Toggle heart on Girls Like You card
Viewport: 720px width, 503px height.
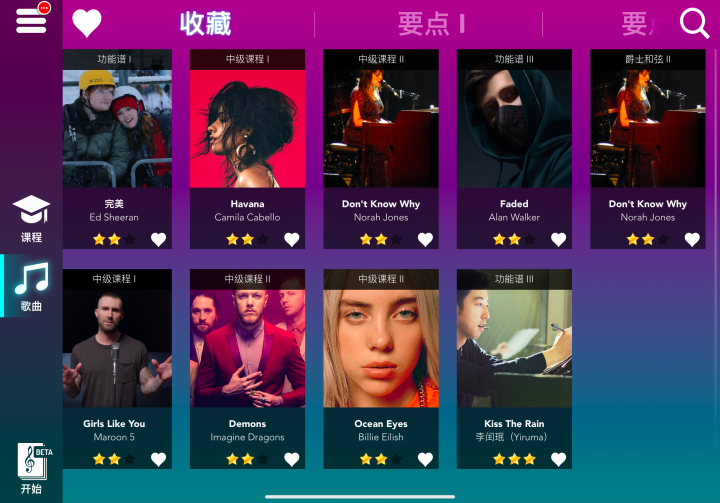pos(158,459)
